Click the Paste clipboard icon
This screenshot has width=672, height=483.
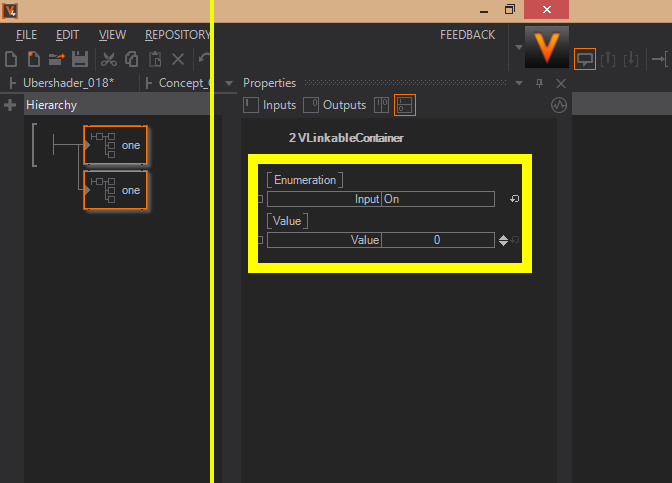tap(154, 60)
